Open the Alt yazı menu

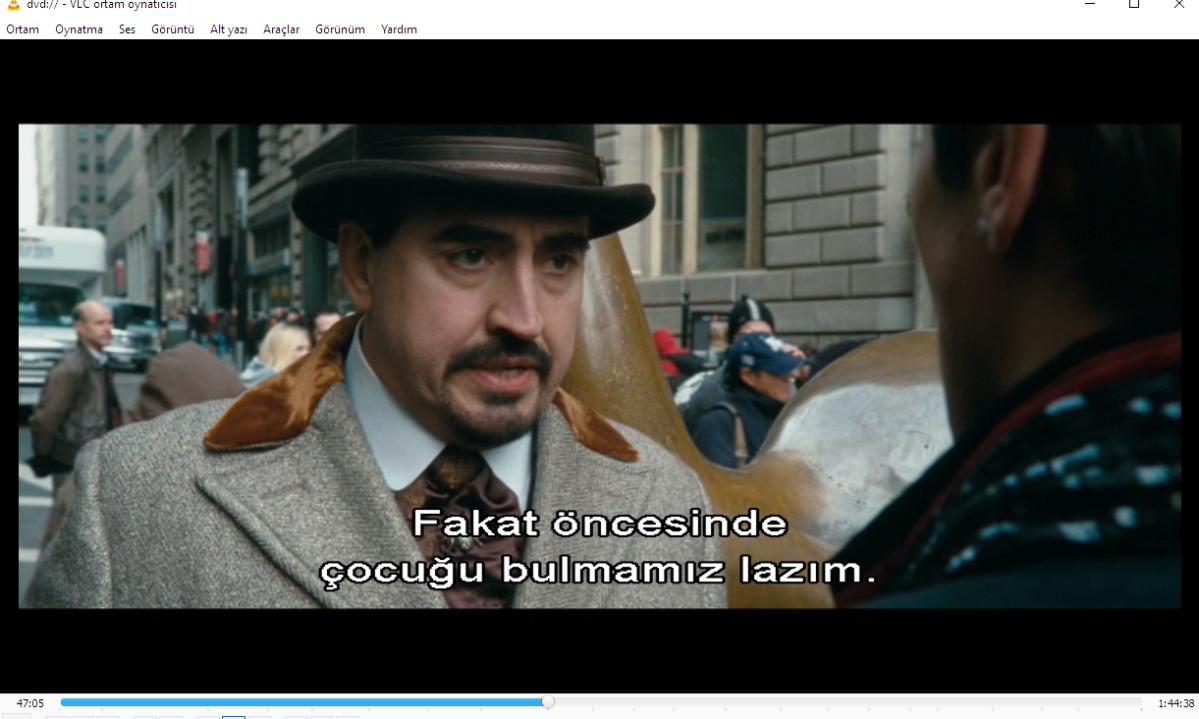229,29
